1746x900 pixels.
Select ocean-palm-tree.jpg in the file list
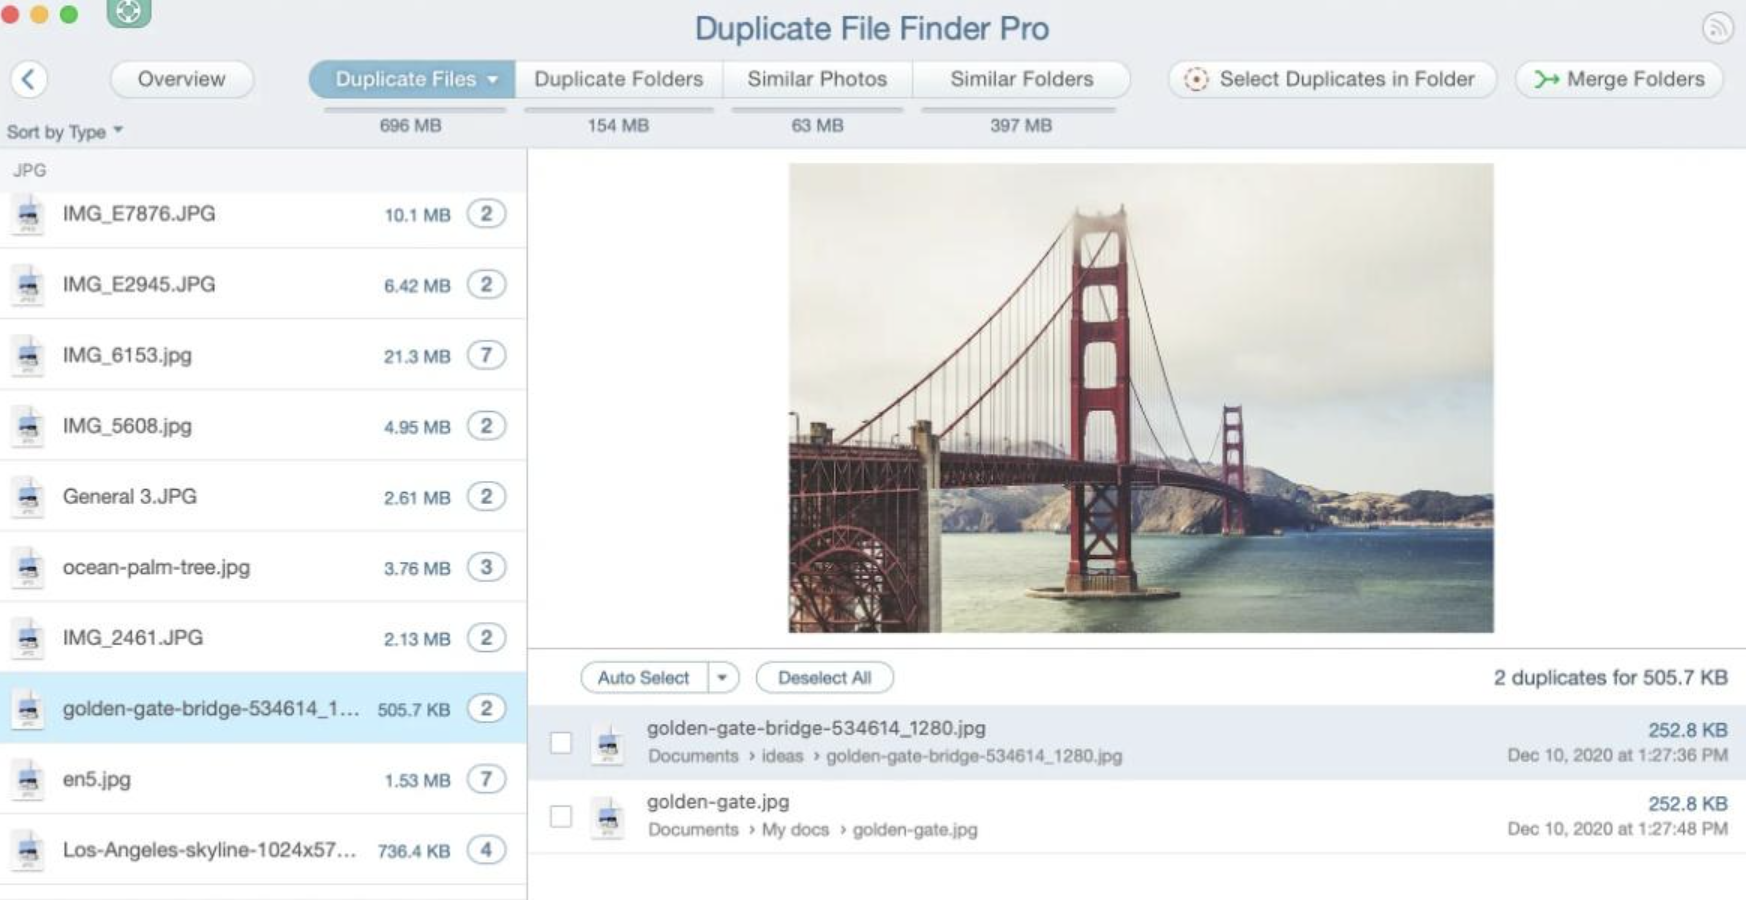263,567
